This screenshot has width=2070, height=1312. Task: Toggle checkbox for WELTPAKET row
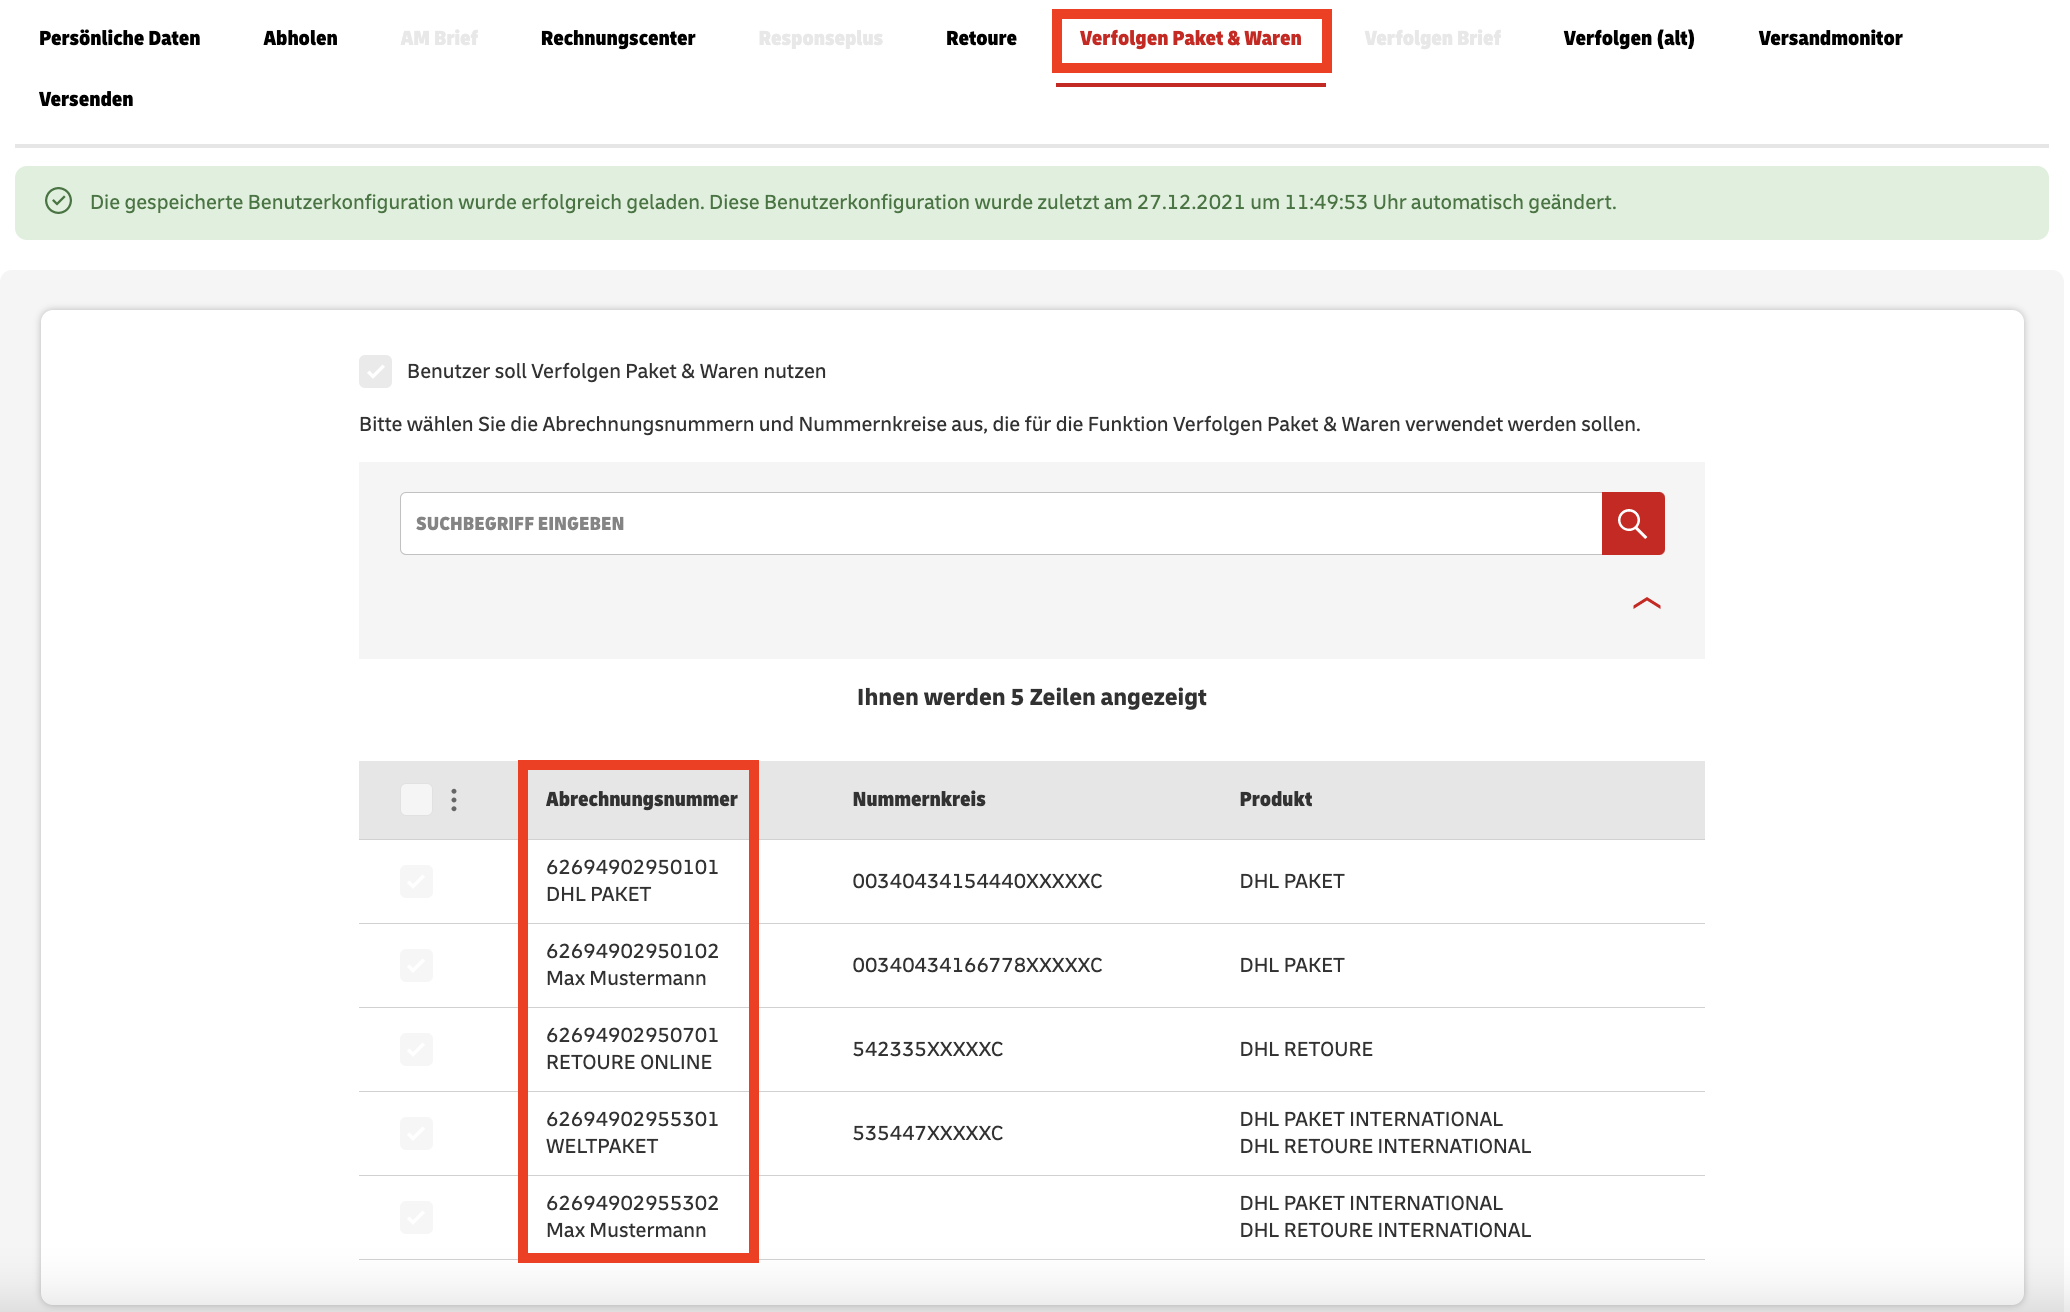(x=416, y=1133)
